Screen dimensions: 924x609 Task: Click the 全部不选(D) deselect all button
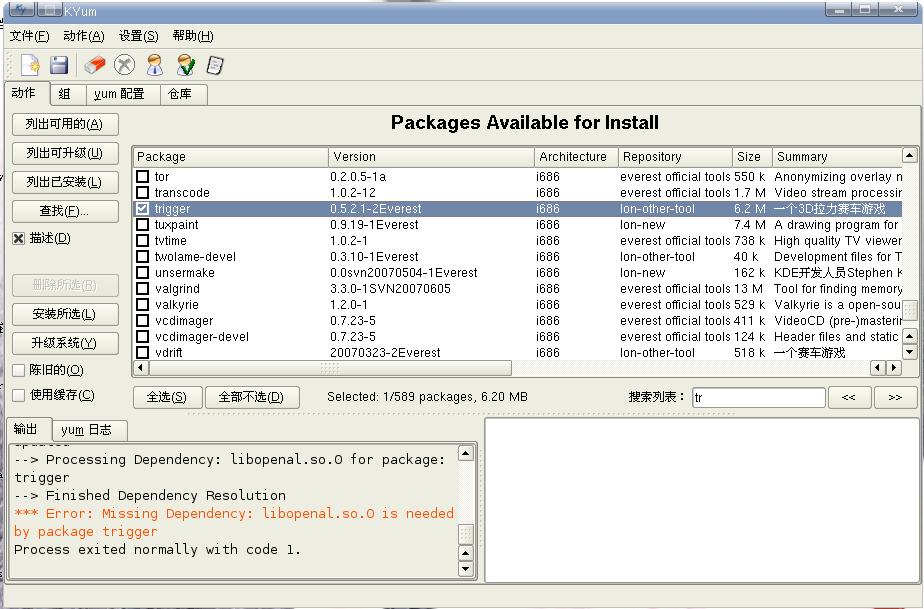[x=252, y=397]
